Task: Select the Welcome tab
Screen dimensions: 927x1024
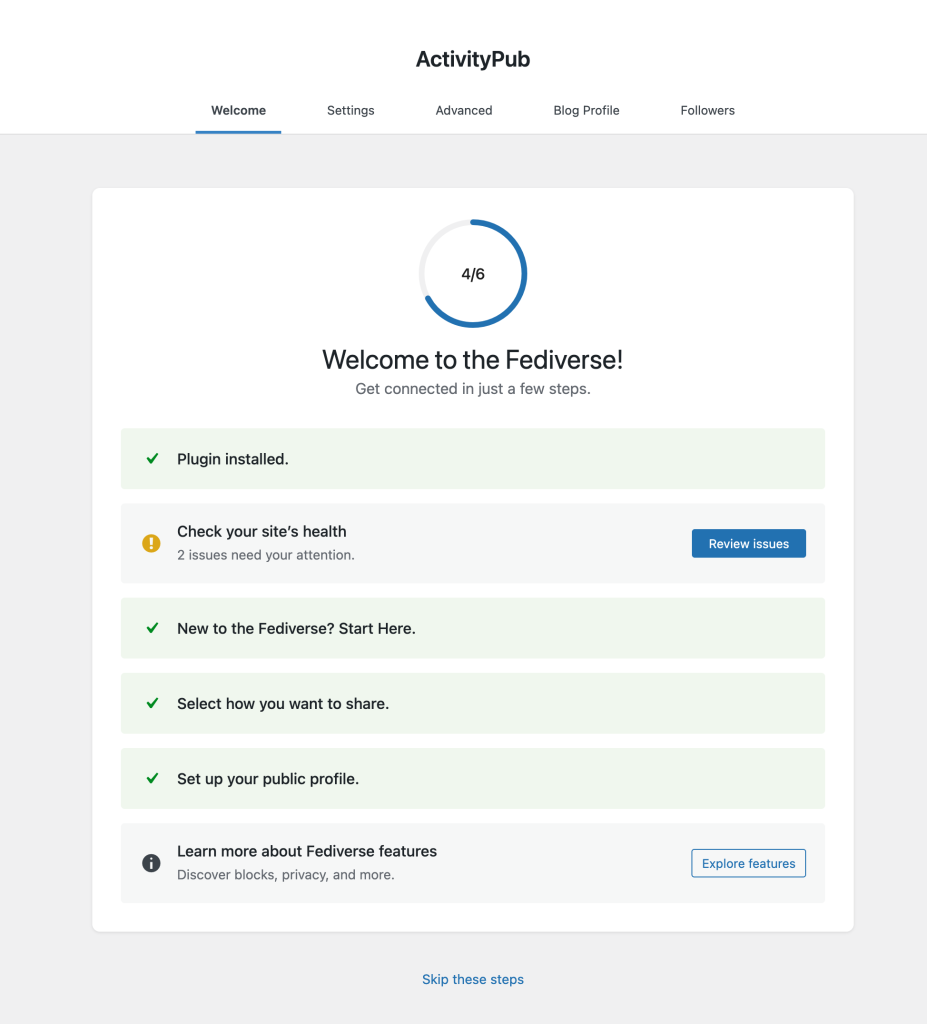Action: [x=238, y=110]
